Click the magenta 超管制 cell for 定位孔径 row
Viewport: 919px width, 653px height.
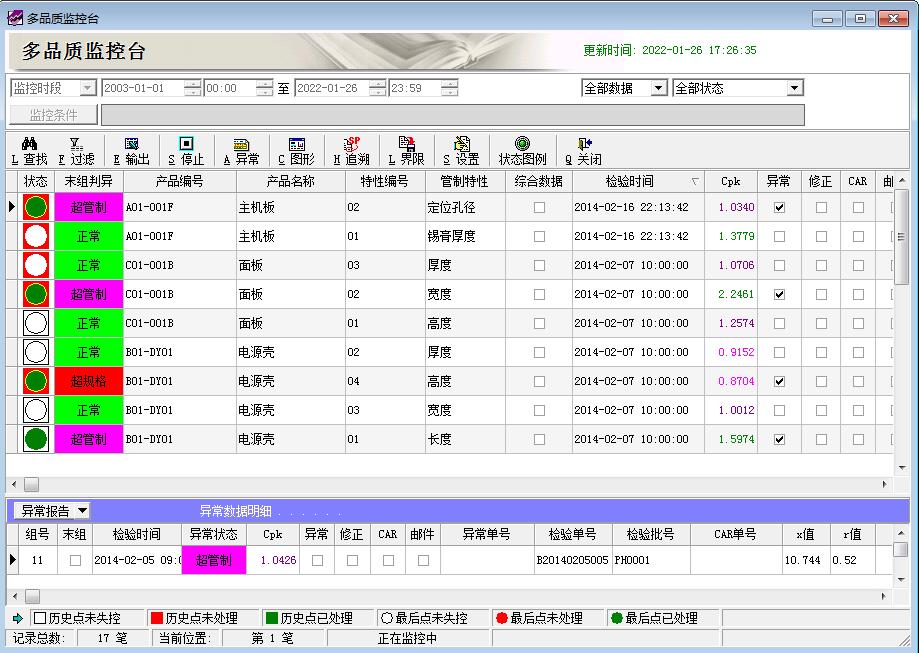(x=89, y=208)
